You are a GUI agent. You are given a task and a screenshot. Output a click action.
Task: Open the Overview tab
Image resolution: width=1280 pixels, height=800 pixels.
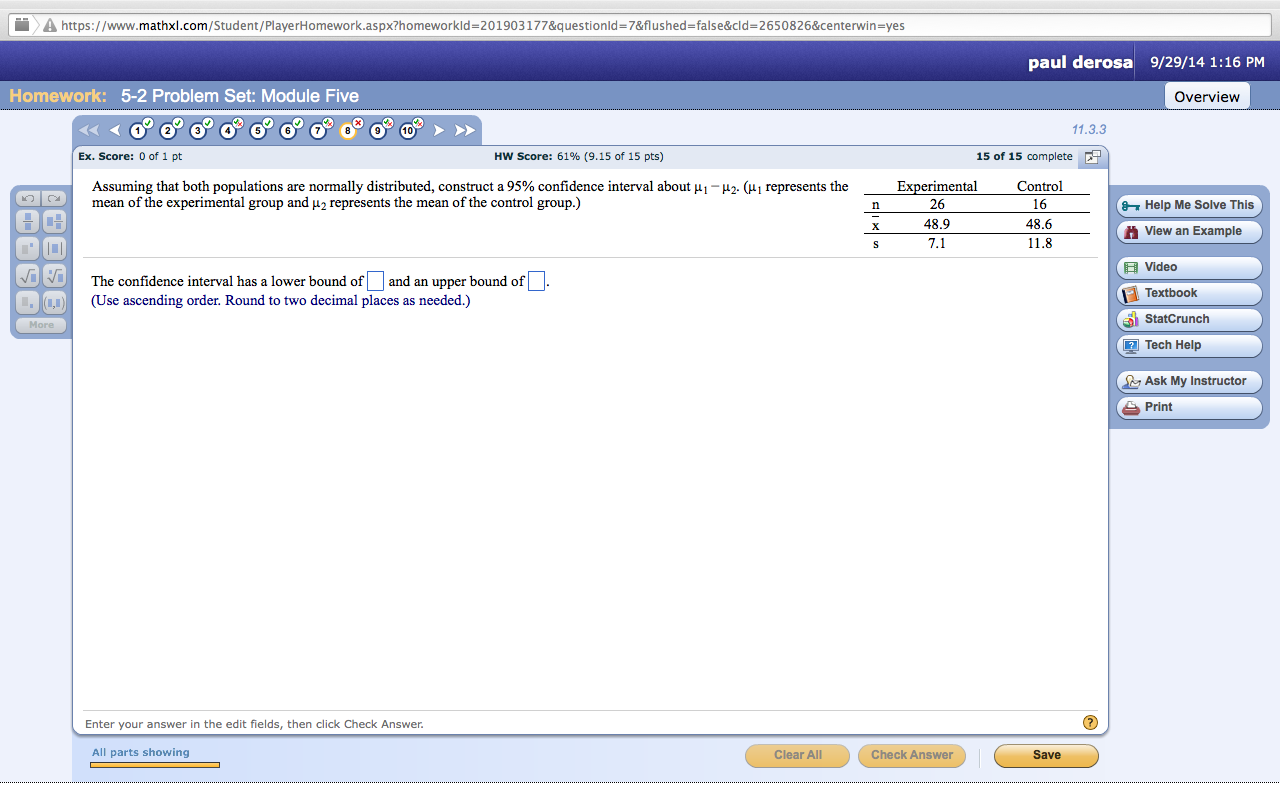tap(1207, 96)
